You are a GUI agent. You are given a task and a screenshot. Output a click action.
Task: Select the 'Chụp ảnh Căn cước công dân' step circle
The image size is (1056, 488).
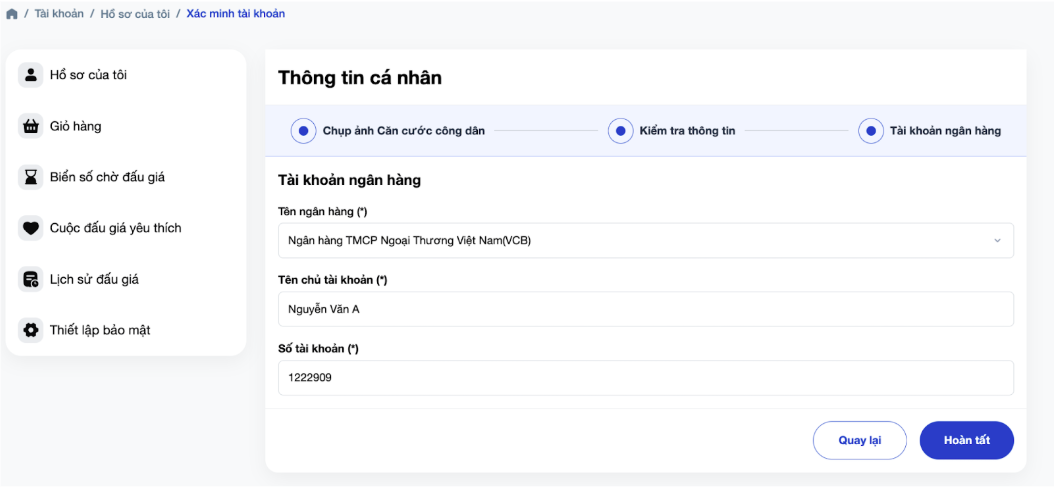click(303, 131)
